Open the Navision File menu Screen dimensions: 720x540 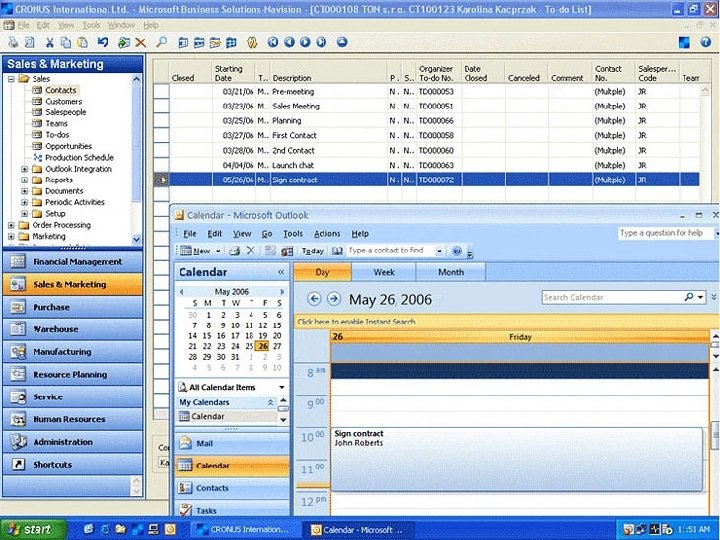[23, 25]
